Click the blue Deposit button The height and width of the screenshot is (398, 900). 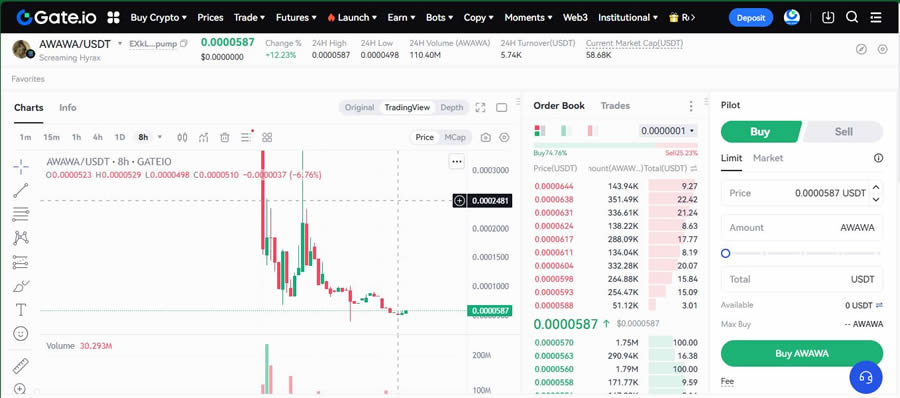click(x=751, y=18)
